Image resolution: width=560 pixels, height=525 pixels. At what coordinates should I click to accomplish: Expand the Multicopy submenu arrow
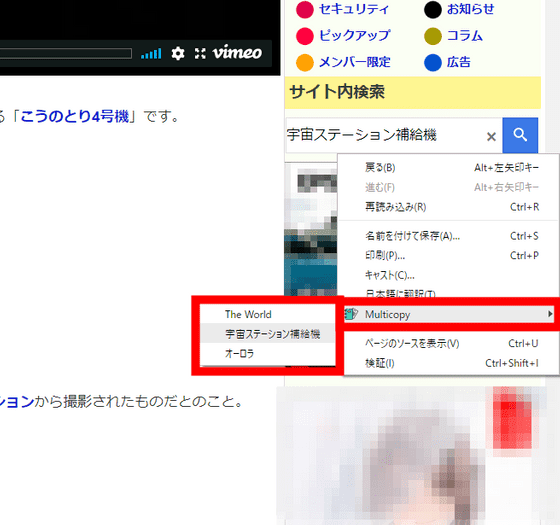550,314
